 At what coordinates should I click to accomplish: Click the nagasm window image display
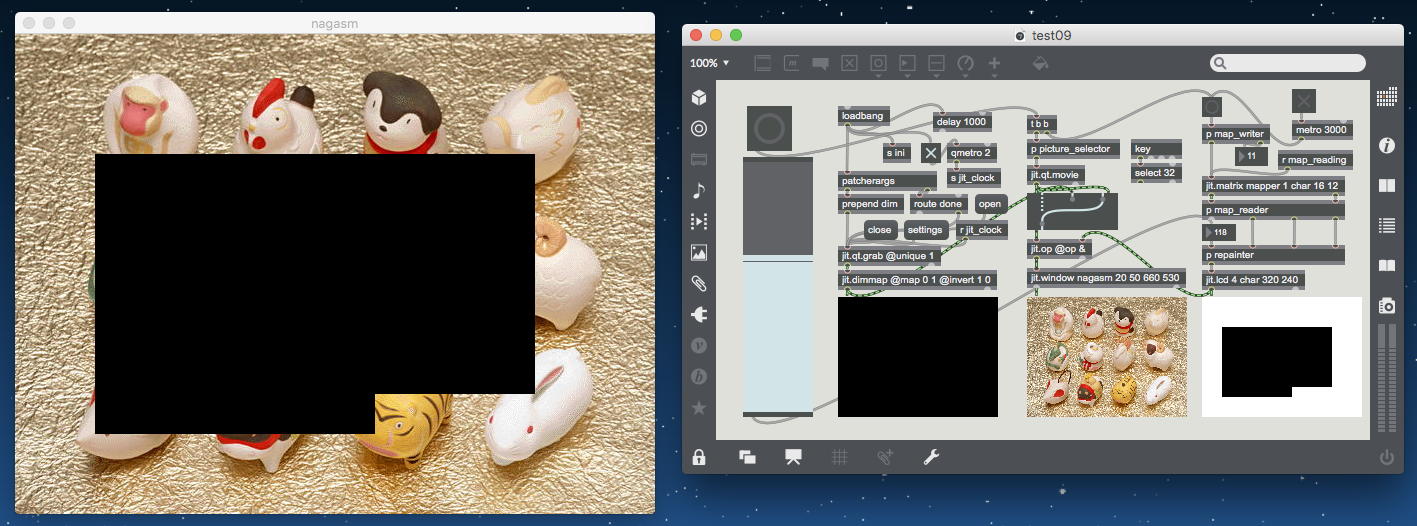click(335, 273)
